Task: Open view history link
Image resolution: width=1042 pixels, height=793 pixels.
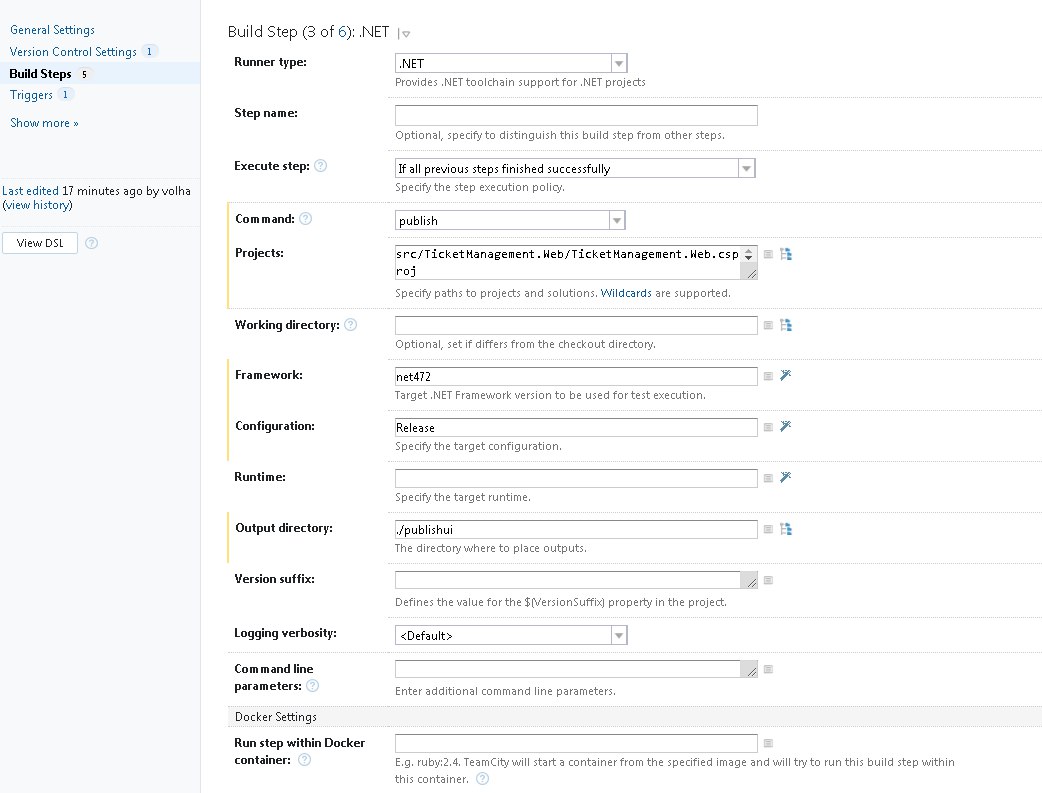Action: (38, 205)
